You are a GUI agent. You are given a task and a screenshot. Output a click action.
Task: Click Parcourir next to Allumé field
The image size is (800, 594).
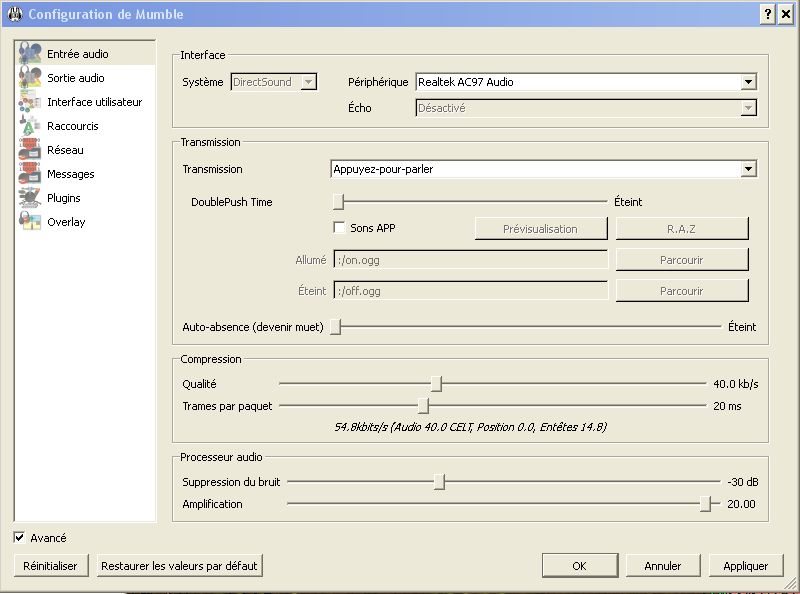pyautogui.click(x=682, y=260)
